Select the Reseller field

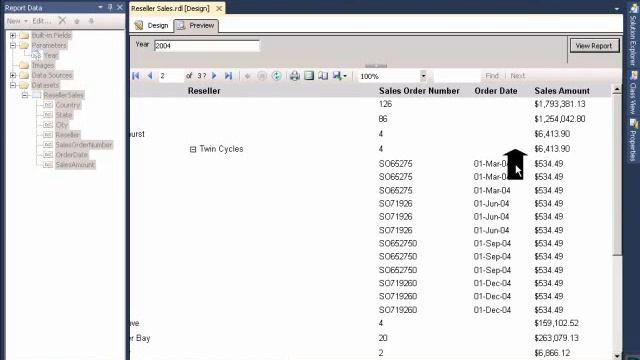click(67, 135)
